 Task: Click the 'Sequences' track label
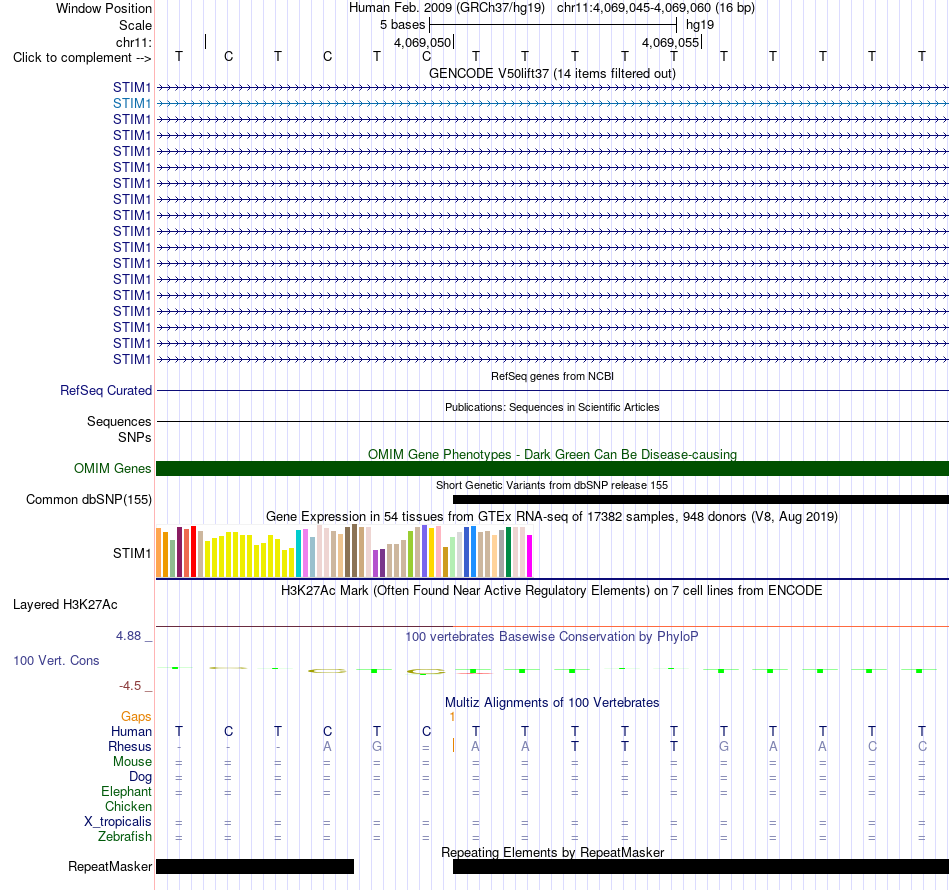coord(119,422)
